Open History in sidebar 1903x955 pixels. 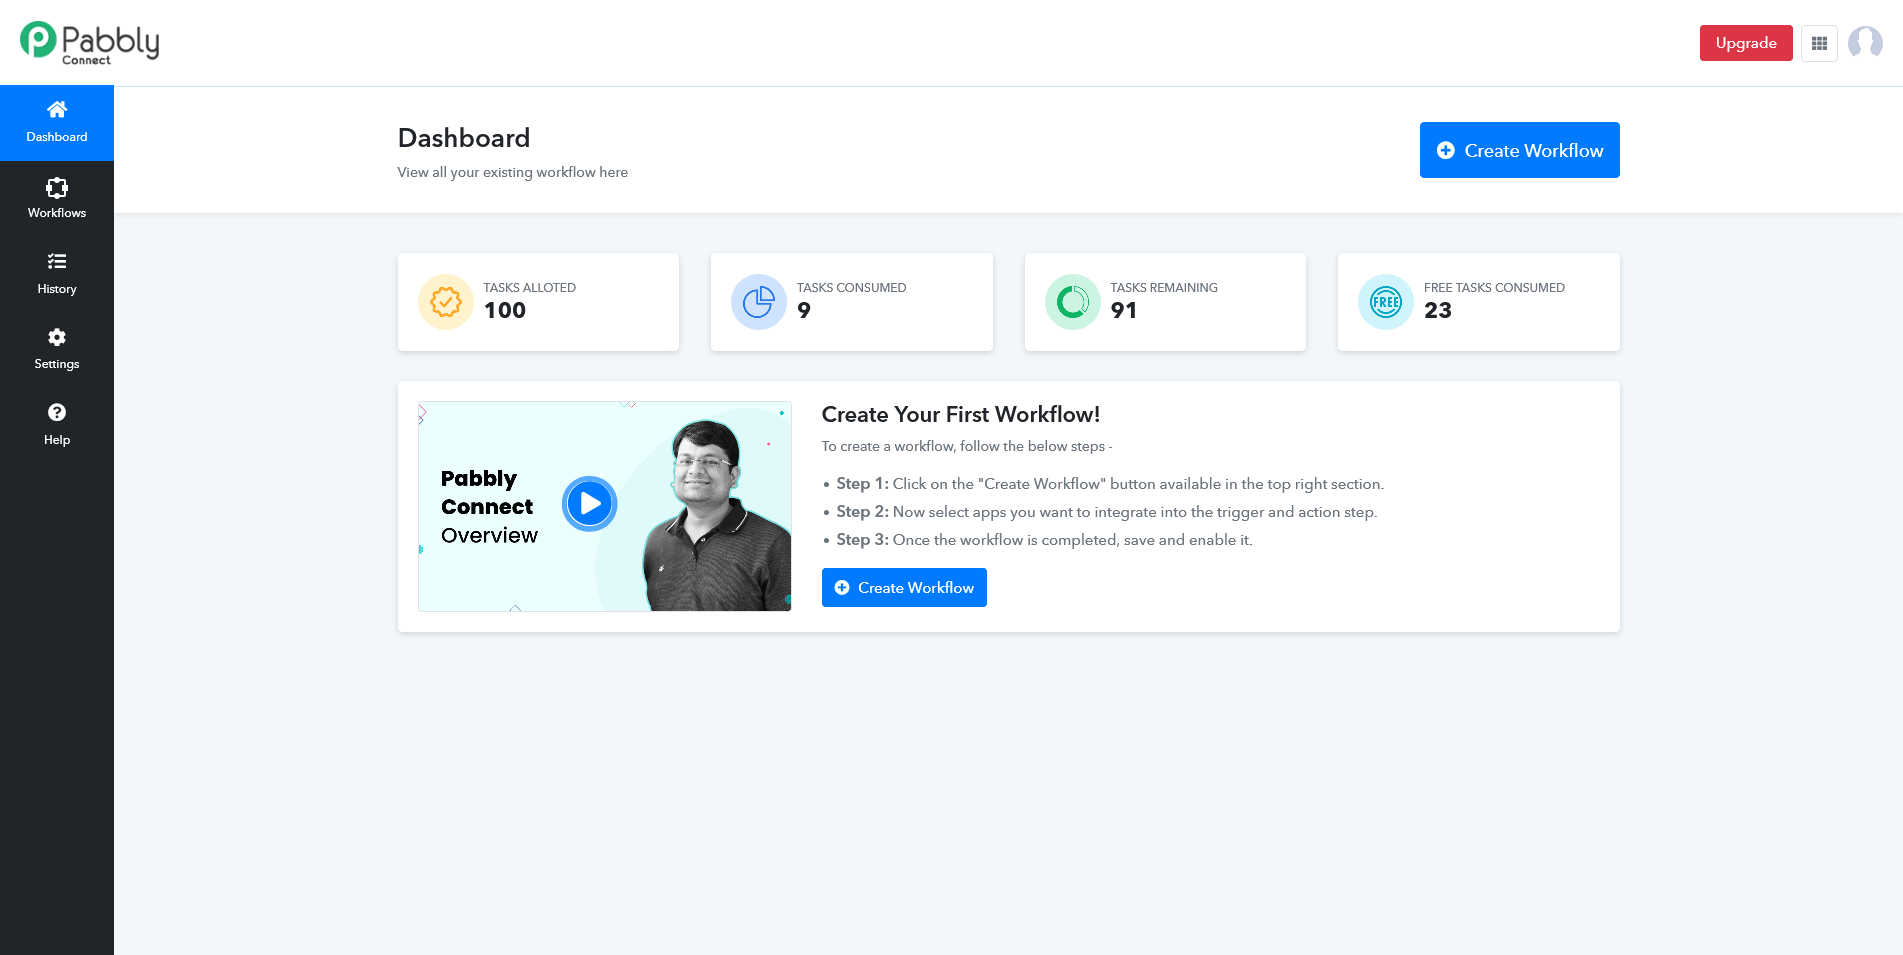[57, 274]
